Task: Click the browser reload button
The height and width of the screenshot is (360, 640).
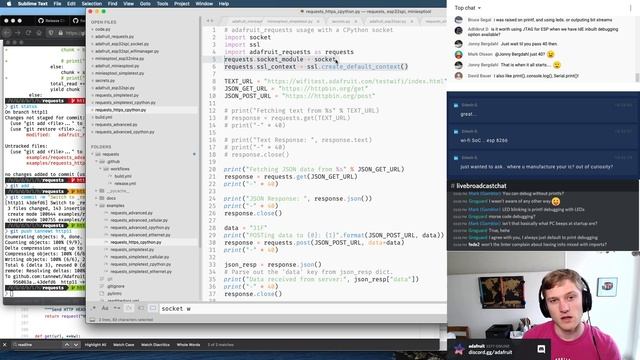Action: tap(28, 33)
